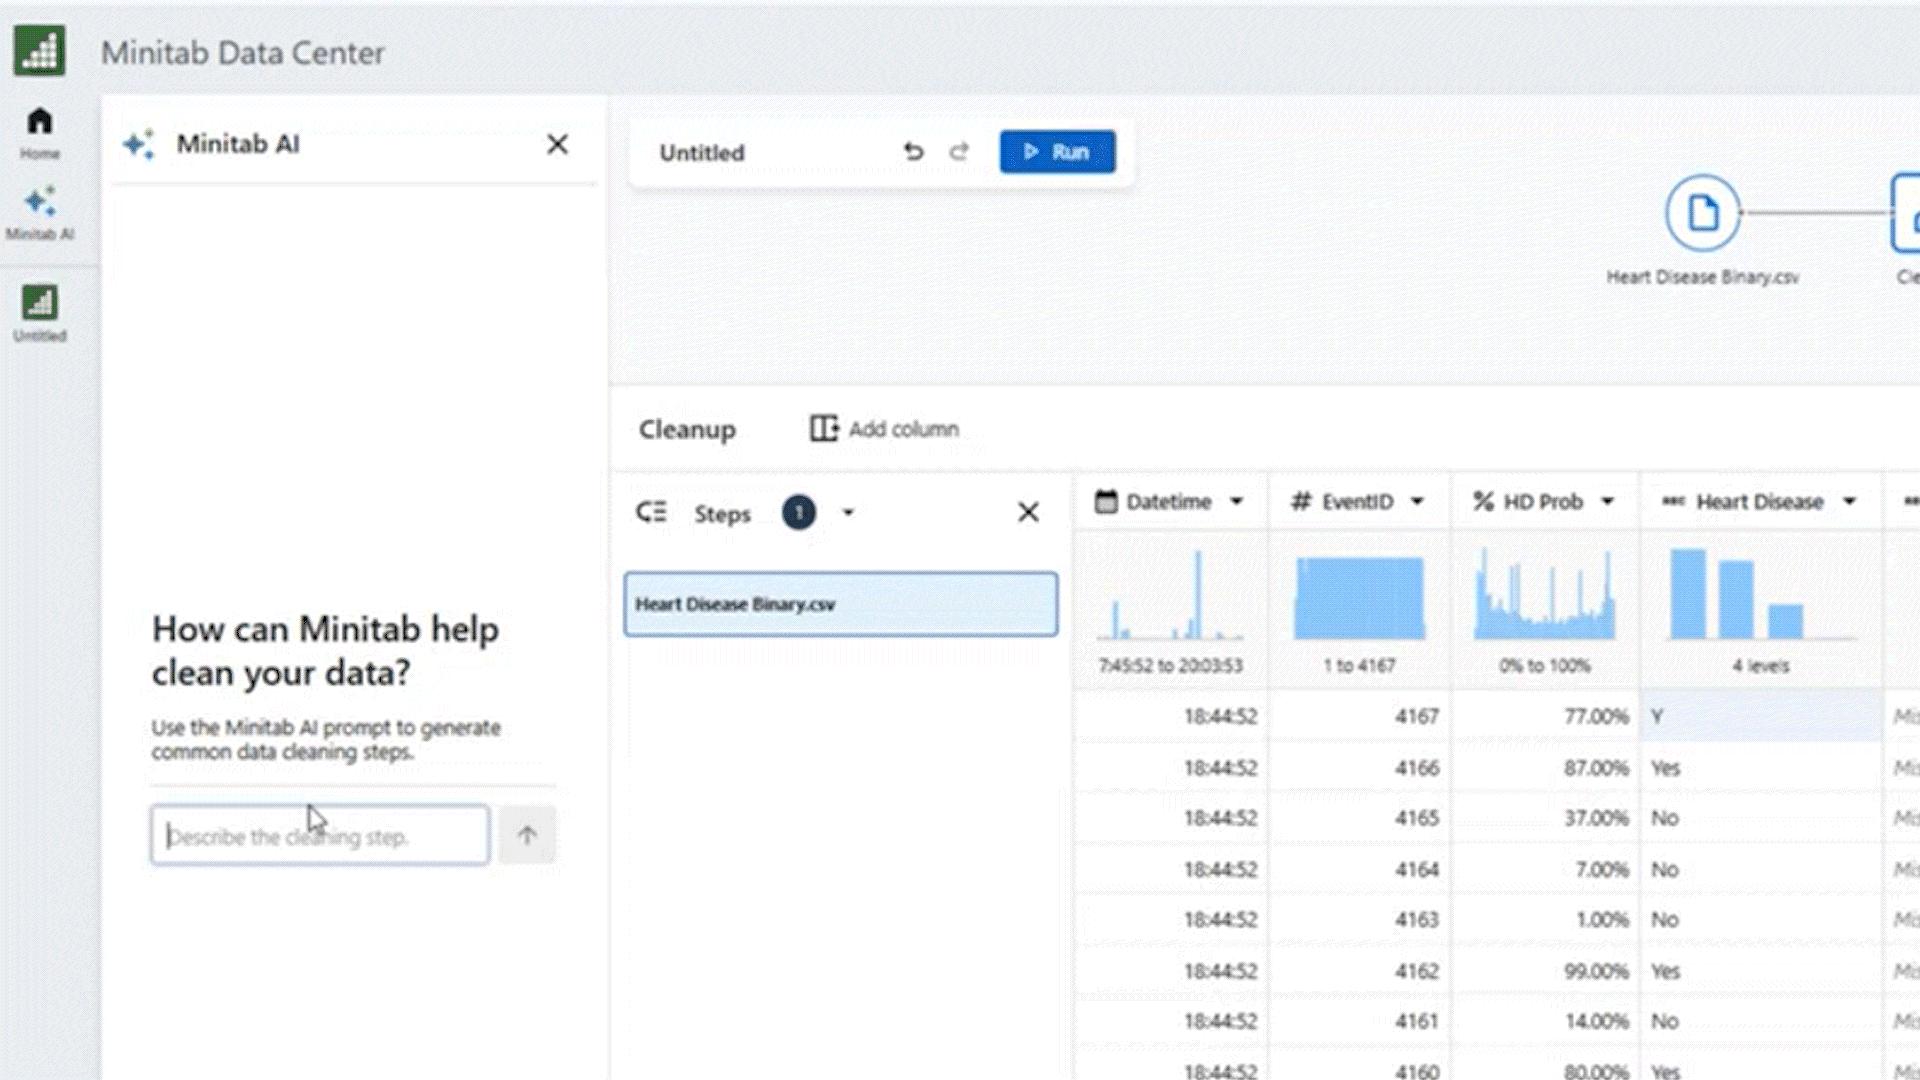Screen dimensions: 1920x1080
Task: Expand the Datetime column dropdown
Action: [1236, 502]
